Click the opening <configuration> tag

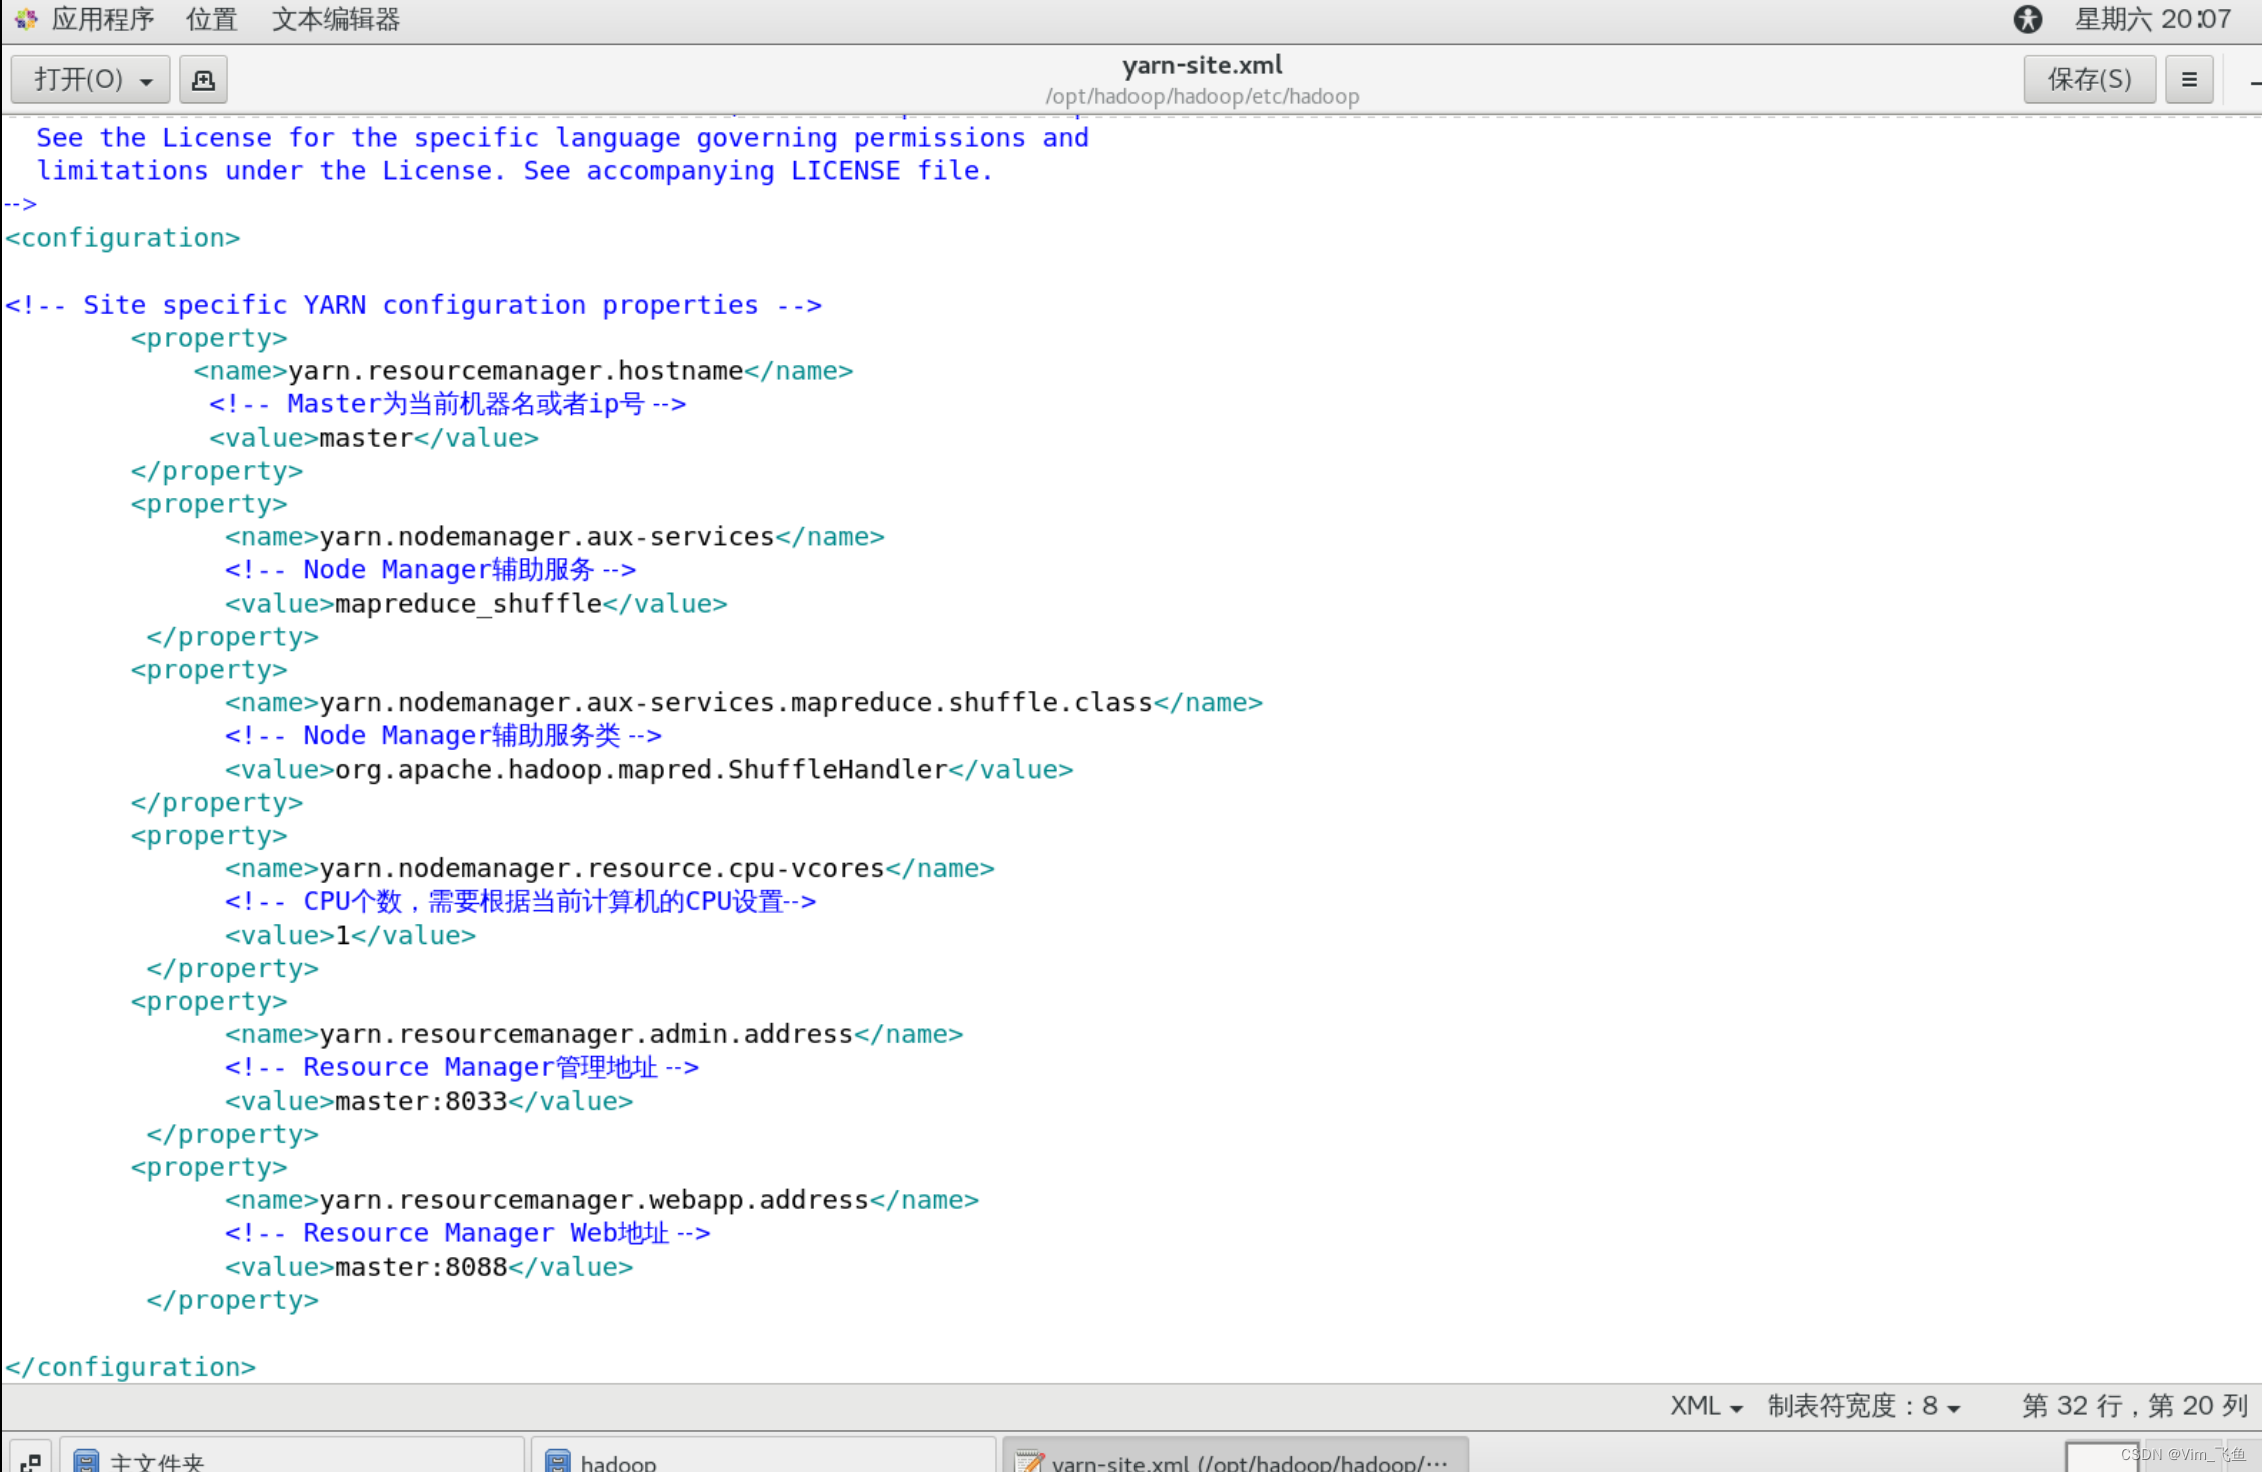123,238
